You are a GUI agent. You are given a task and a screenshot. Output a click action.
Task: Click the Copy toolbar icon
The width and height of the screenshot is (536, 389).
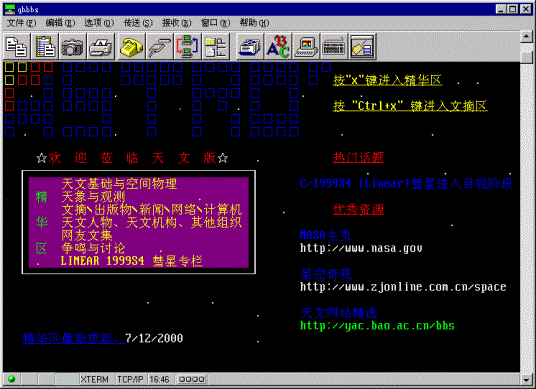tap(16, 46)
